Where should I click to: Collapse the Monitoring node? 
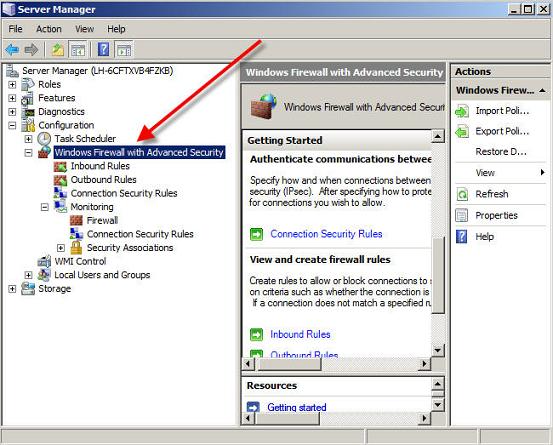click(x=44, y=207)
